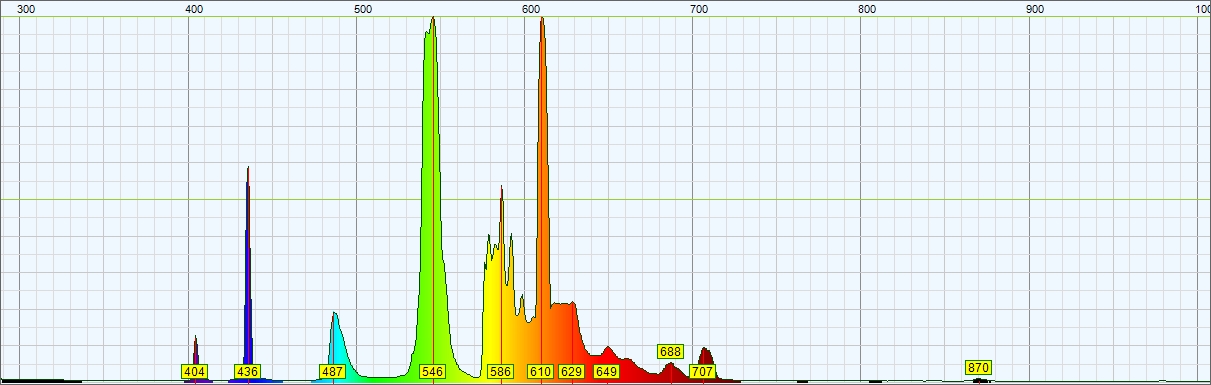This screenshot has width=1211, height=385.
Task: Click the raised 688 peak label
Action: pos(670,351)
